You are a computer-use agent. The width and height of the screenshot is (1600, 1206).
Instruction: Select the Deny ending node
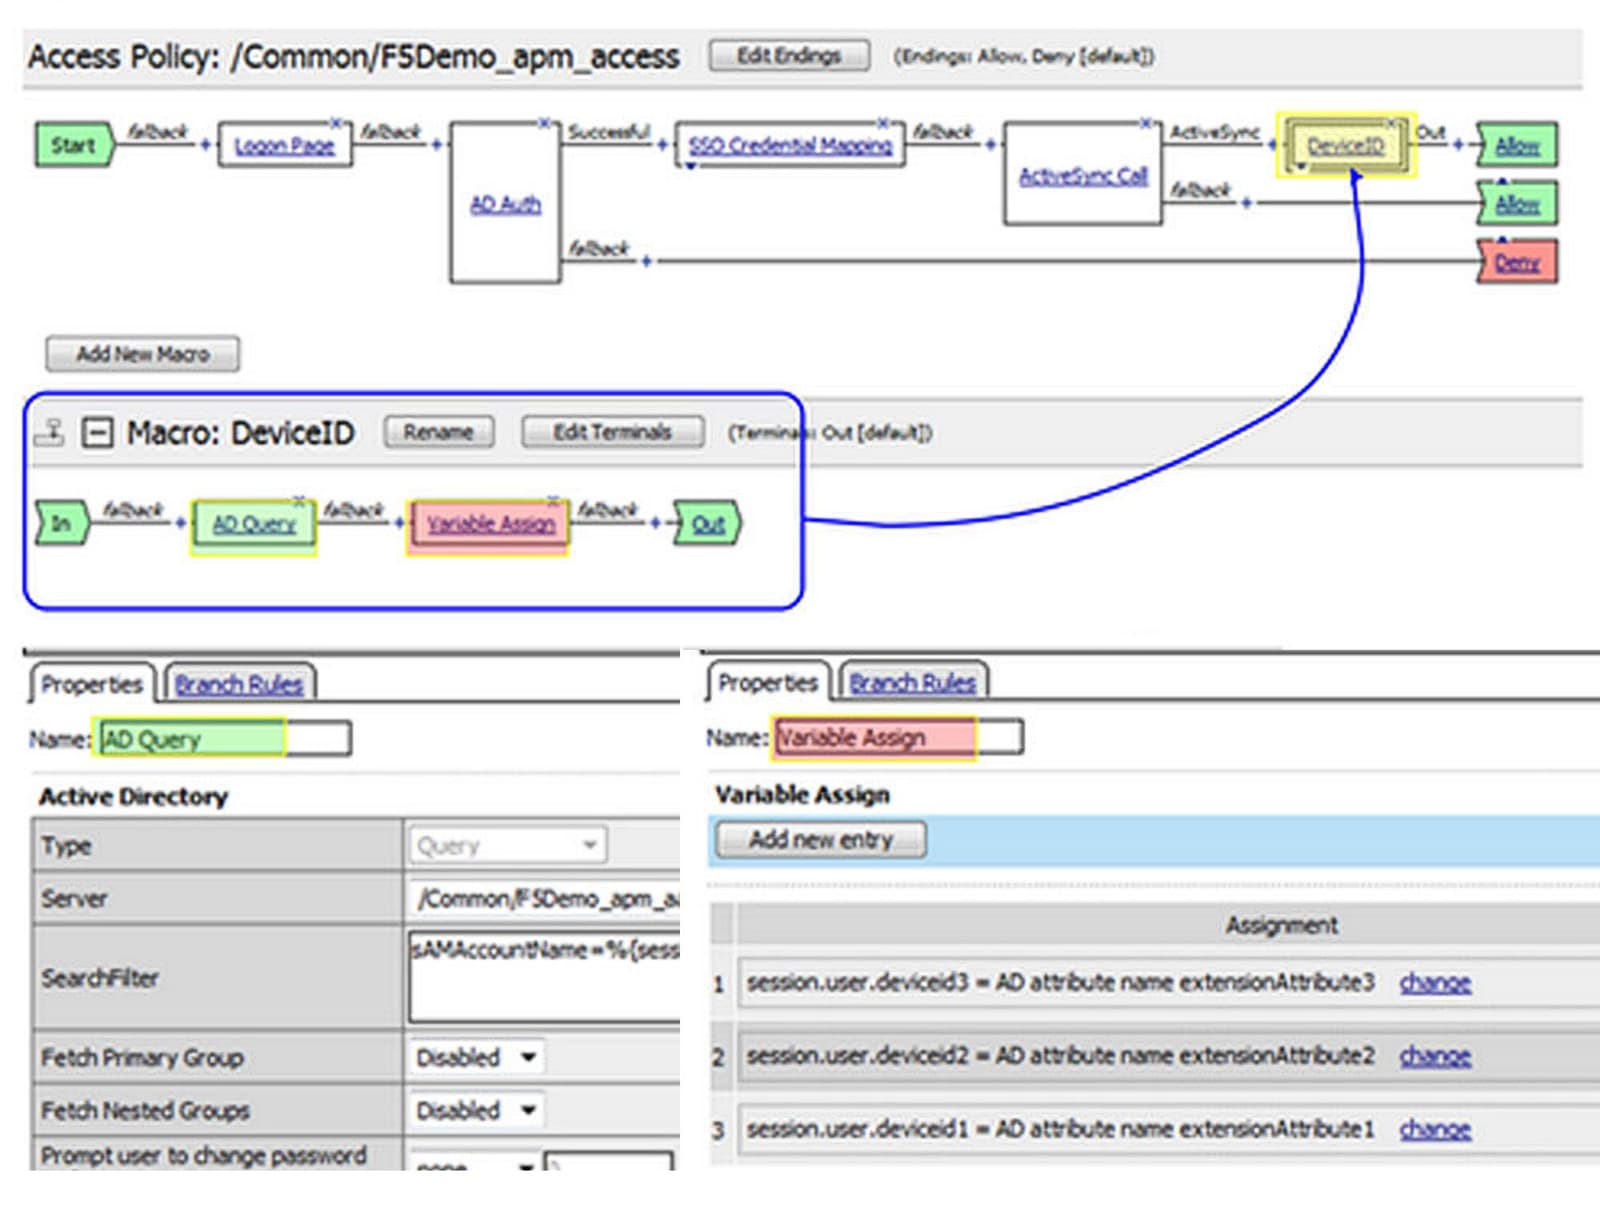[1517, 263]
